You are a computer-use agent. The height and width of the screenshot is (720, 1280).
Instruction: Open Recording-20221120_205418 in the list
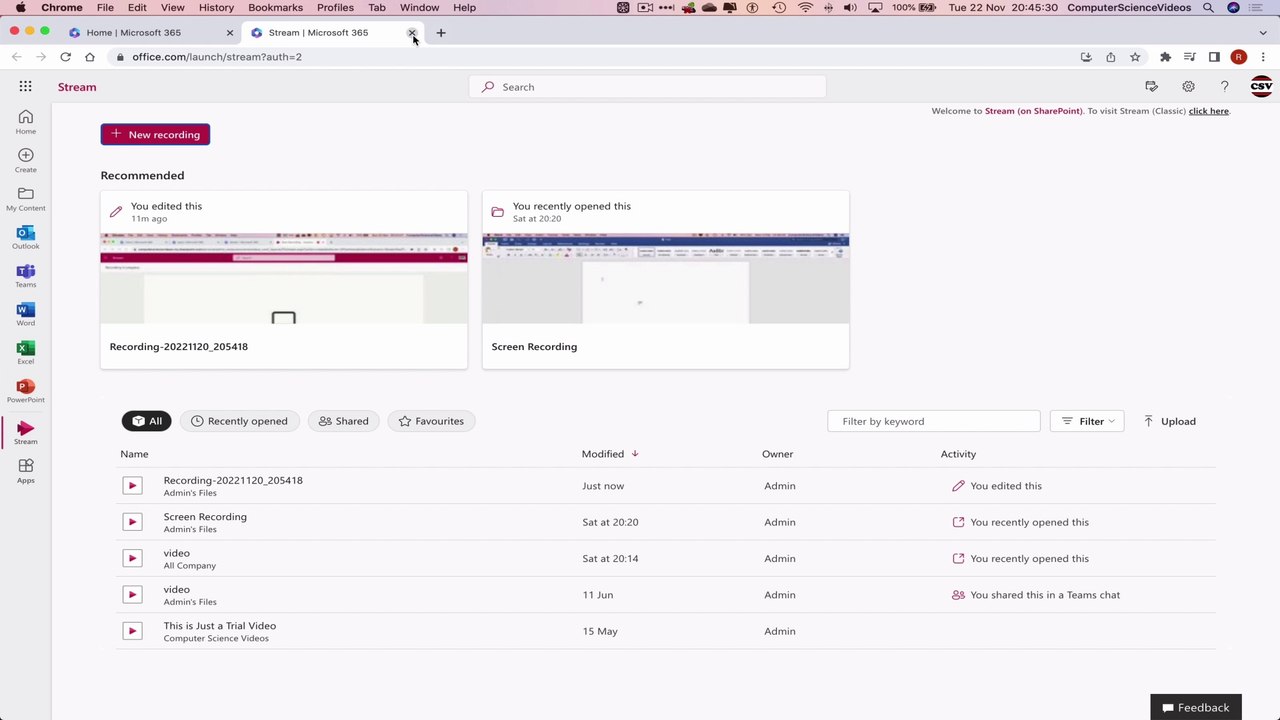(233, 480)
